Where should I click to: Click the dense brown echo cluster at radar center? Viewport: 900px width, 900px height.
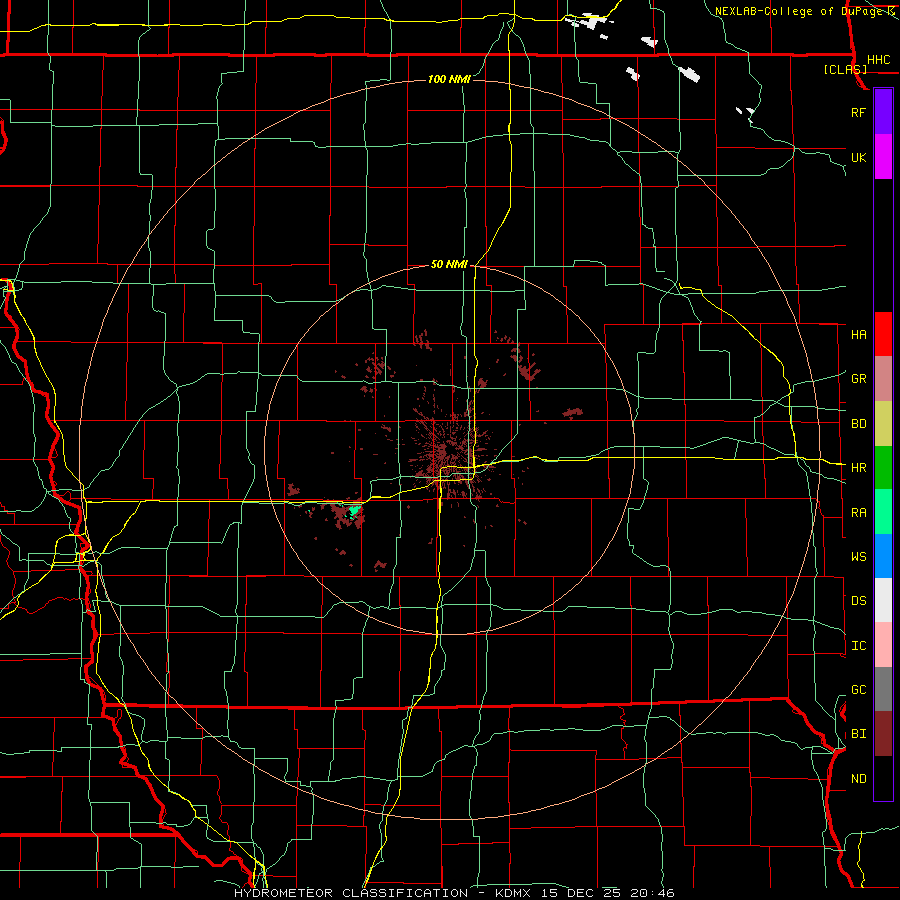coord(451,453)
